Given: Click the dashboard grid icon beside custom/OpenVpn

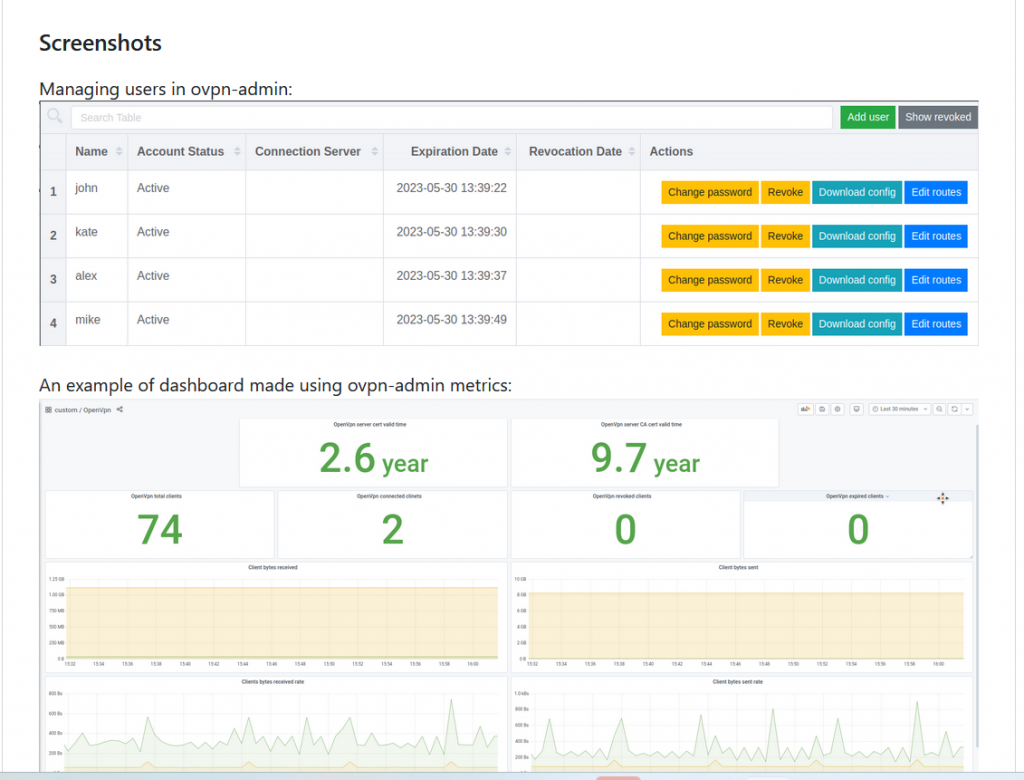Looking at the screenshot, I should [48, 409].
